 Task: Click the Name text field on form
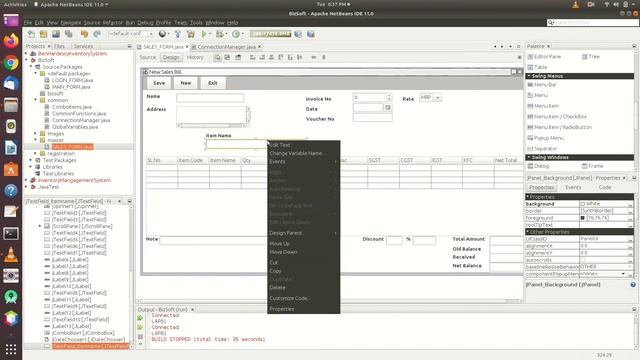click(210, 98)
